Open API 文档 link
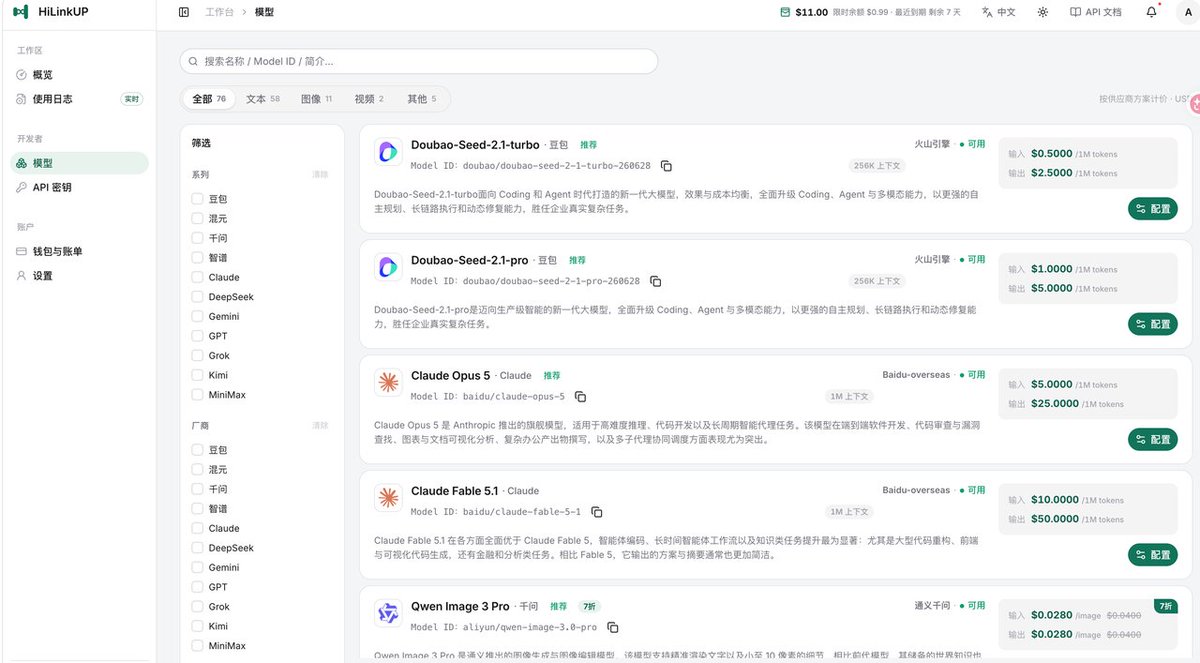 [1095, 12]
